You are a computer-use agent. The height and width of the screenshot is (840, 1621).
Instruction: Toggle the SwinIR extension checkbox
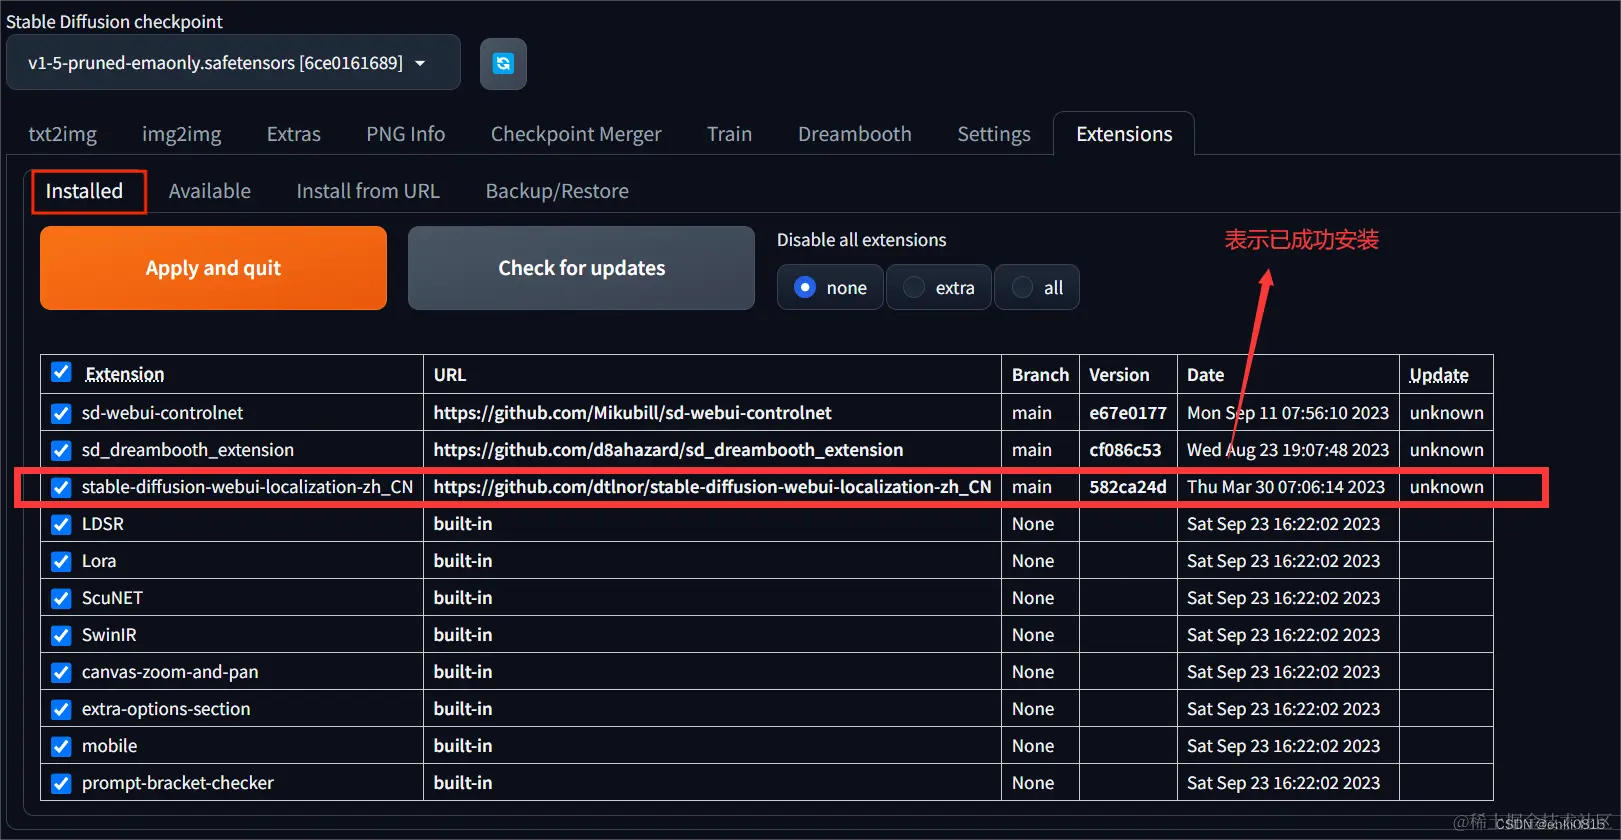click(x=61, y=635)
